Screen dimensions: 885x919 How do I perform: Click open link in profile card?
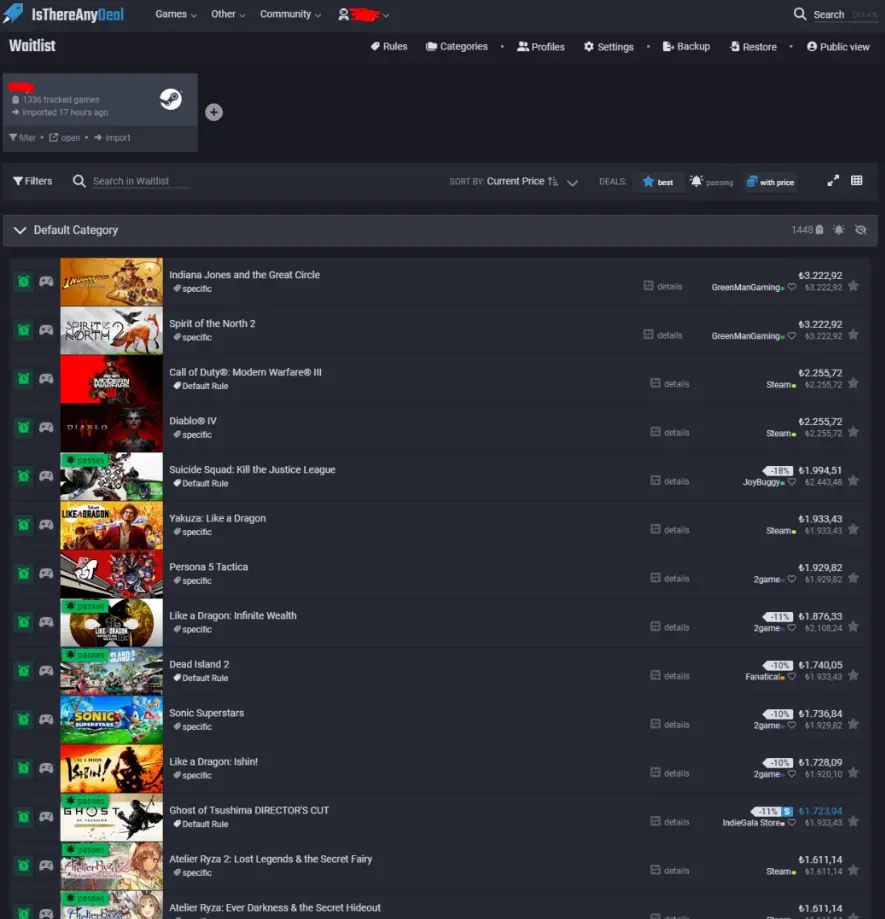click(64, 138)
